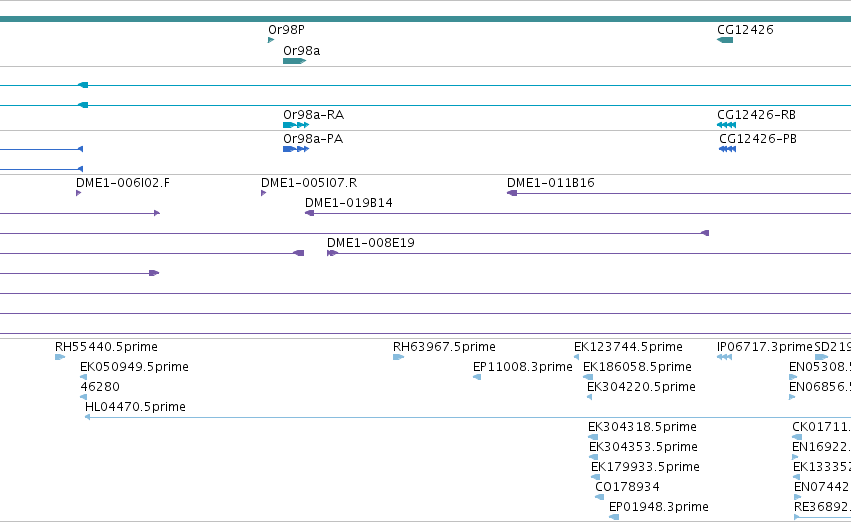The height and width of the screenshot is (522, 851).
Task: Click the Or98a-RA transcript label
Action: click(x=313, y=115)
